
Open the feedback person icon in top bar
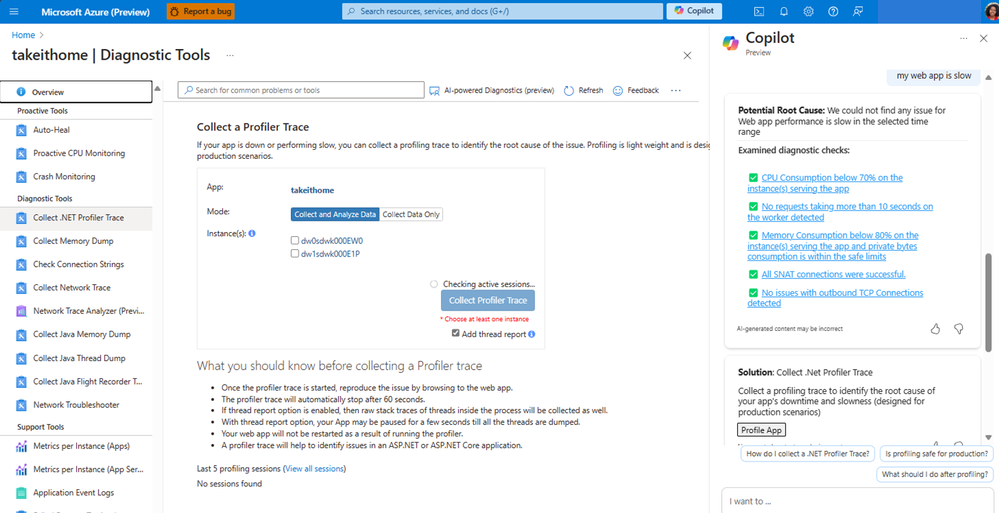858,11
